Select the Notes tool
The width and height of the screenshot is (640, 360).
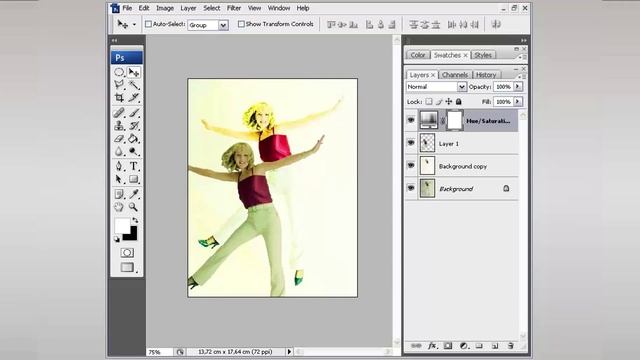(x=119, y=194)
